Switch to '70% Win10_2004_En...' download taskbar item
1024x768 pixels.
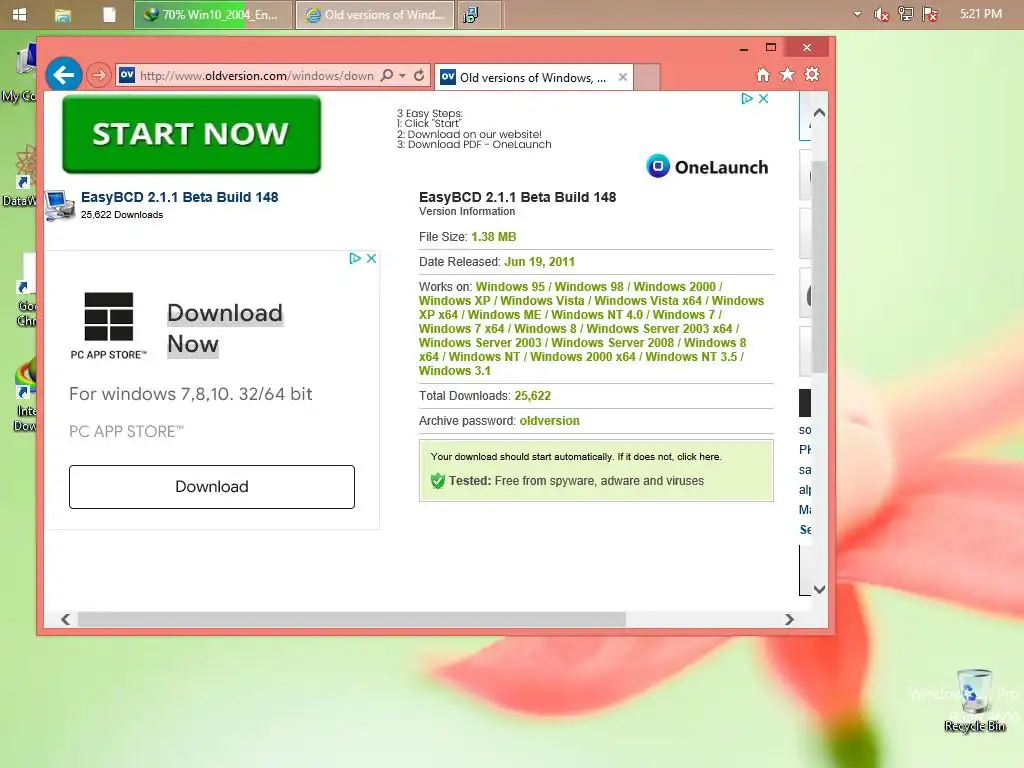click(213, 14)
